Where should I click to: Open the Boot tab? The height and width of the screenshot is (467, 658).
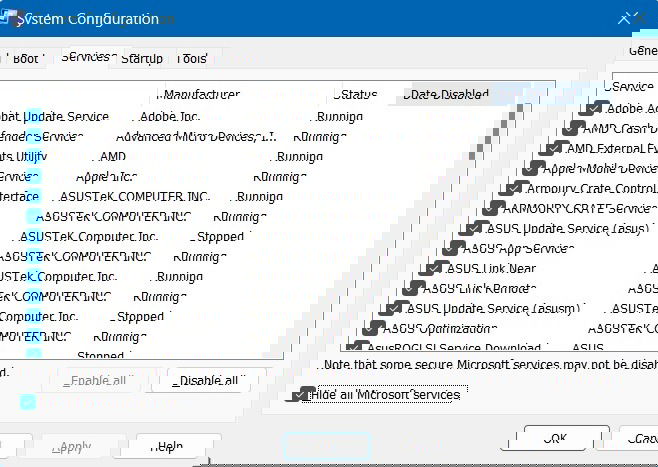click(26, 58)
